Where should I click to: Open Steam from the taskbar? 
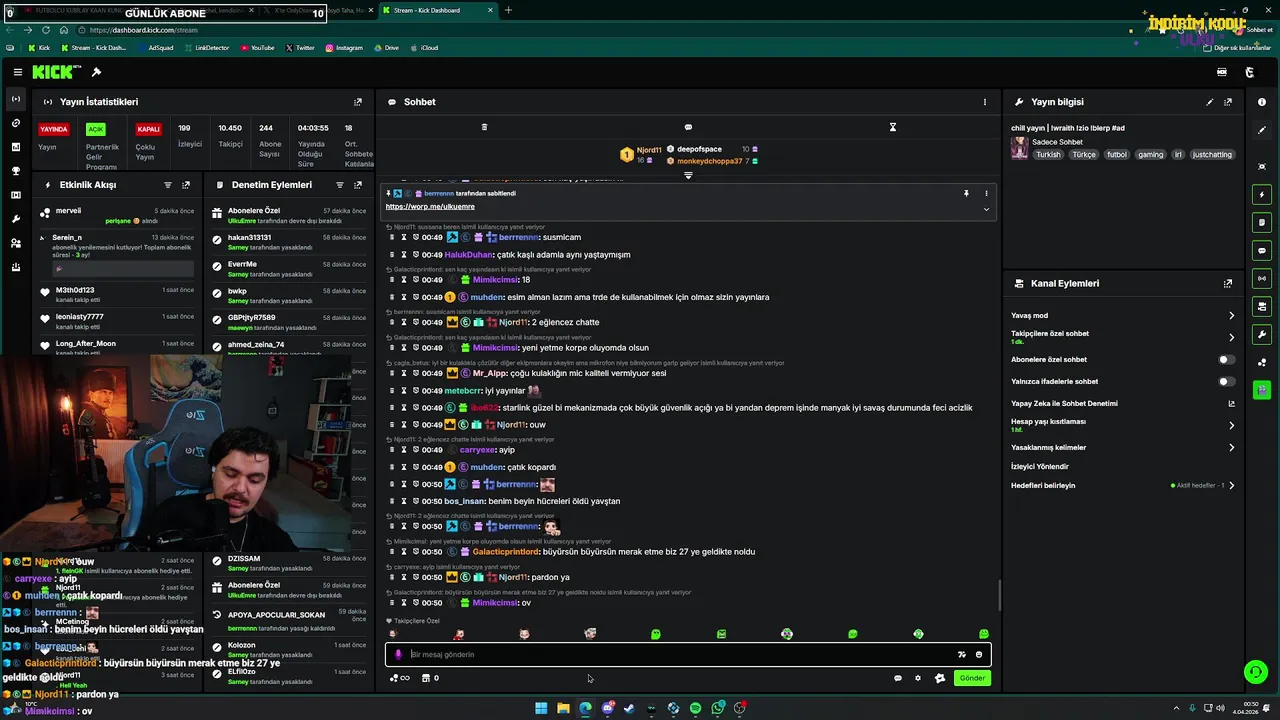[630, 708]
